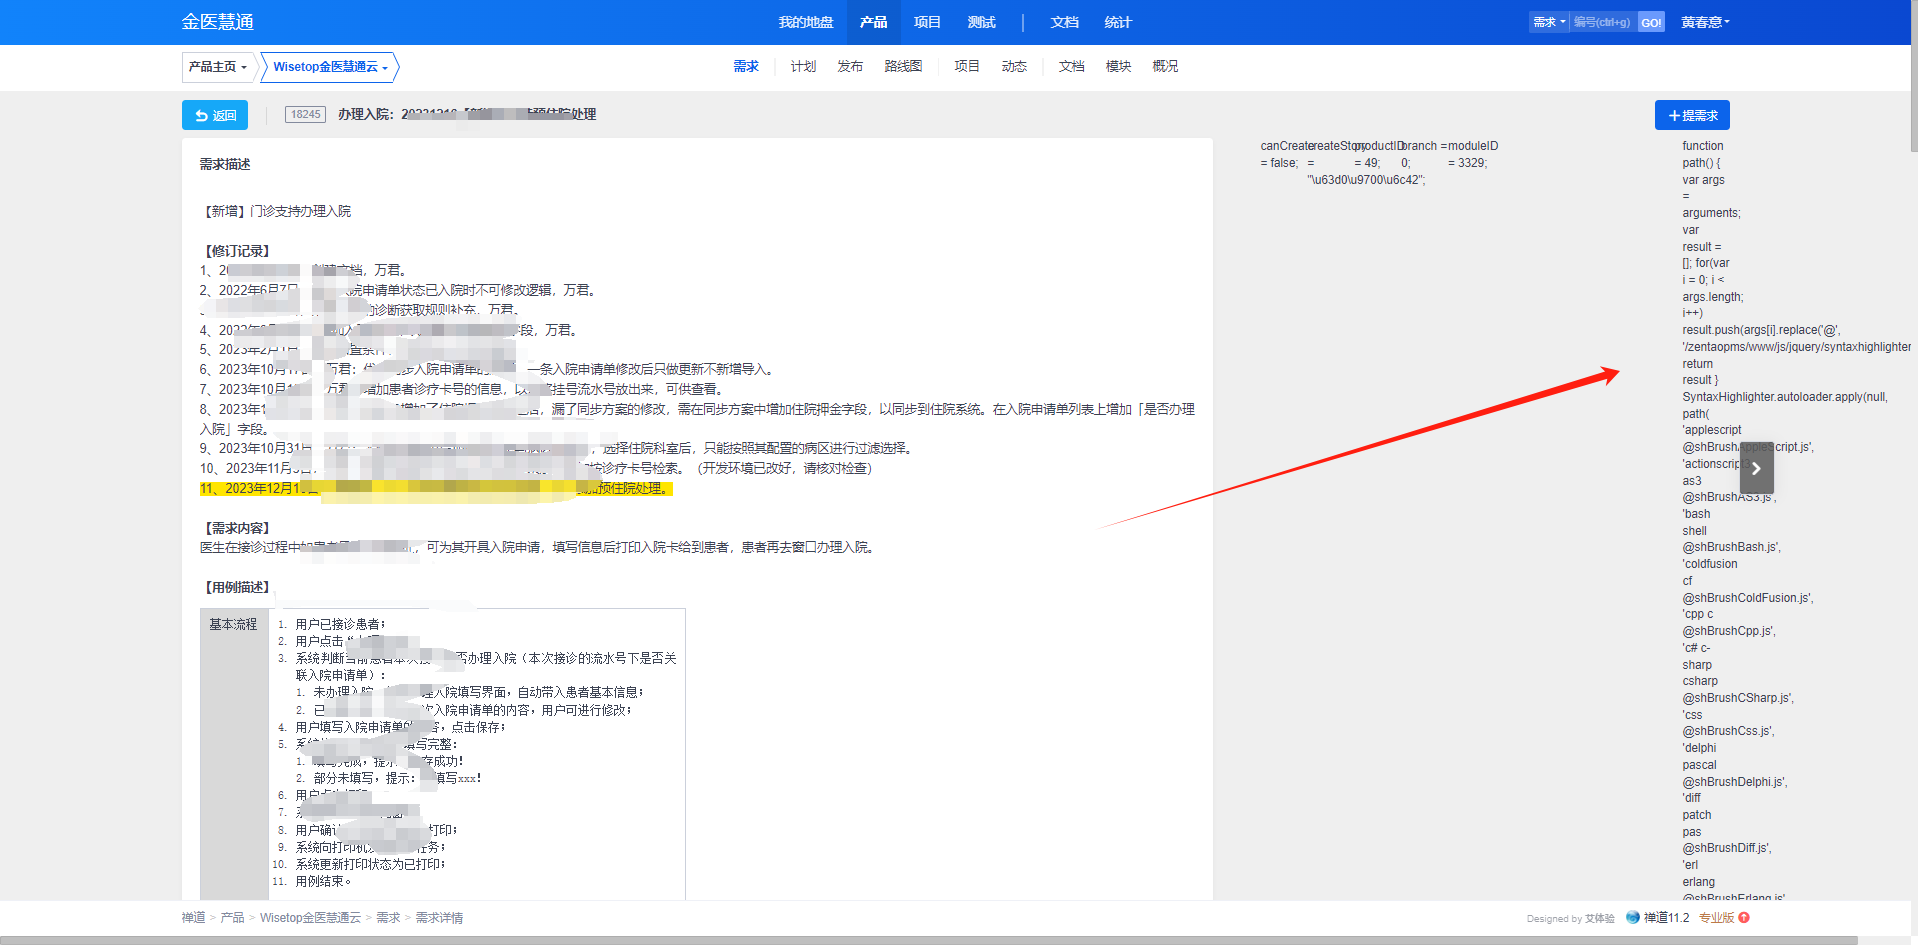Click the Wisetop金医慧通云 breadcrumb link in footer
This screenshot has width=1918, height=945.
coord(310,917)
